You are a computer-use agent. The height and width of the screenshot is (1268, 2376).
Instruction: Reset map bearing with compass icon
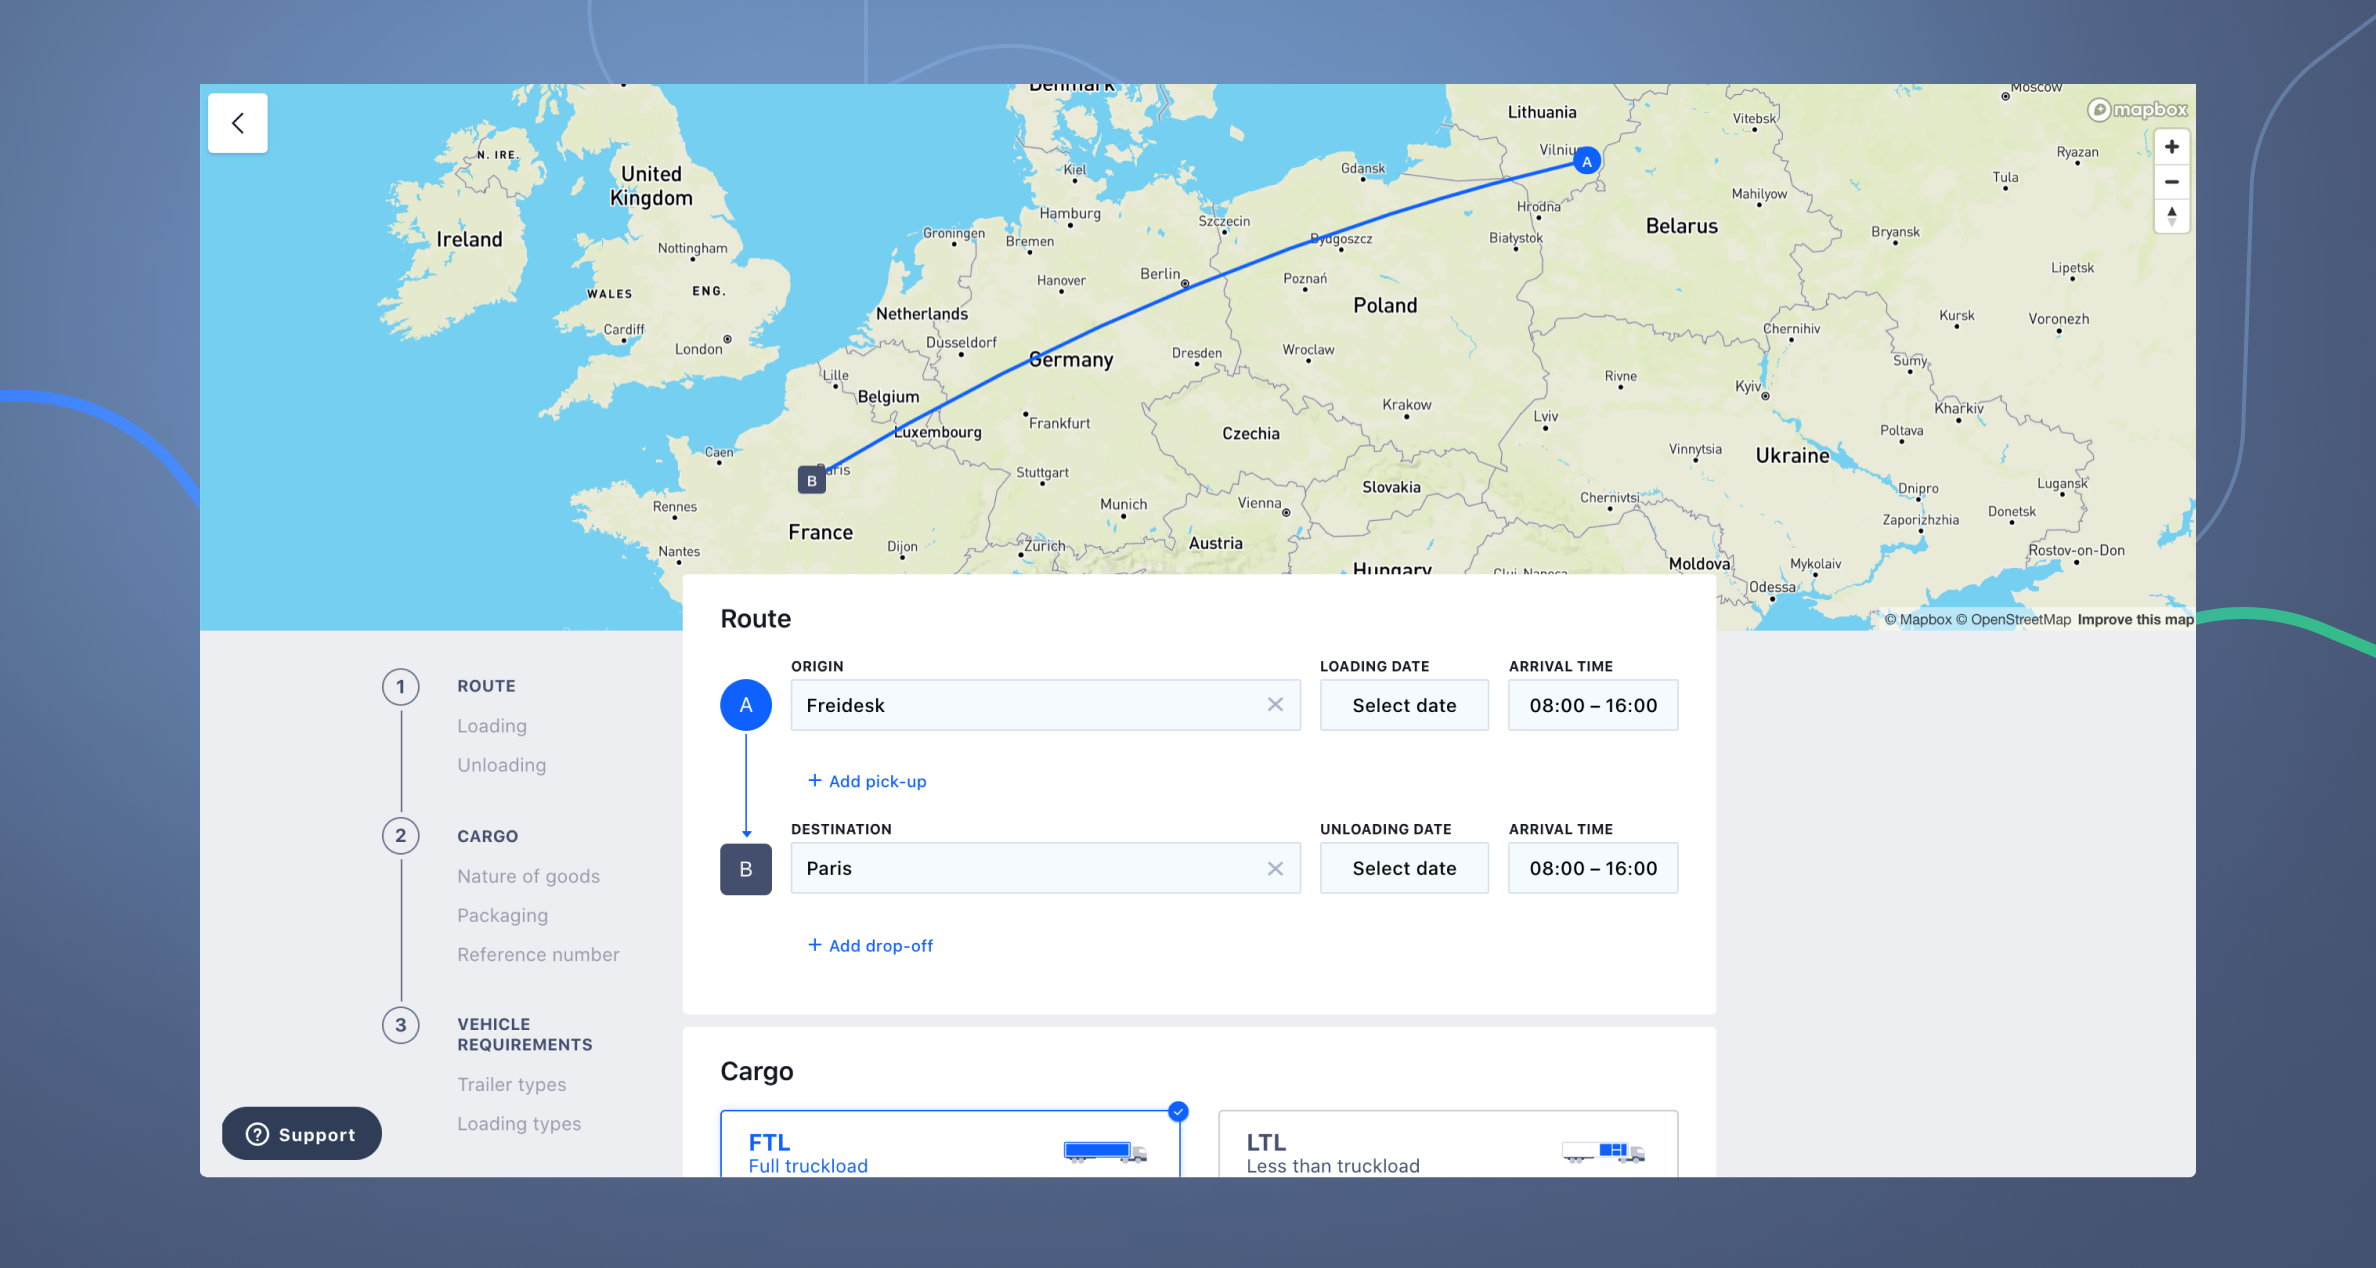pos(2171,216)
